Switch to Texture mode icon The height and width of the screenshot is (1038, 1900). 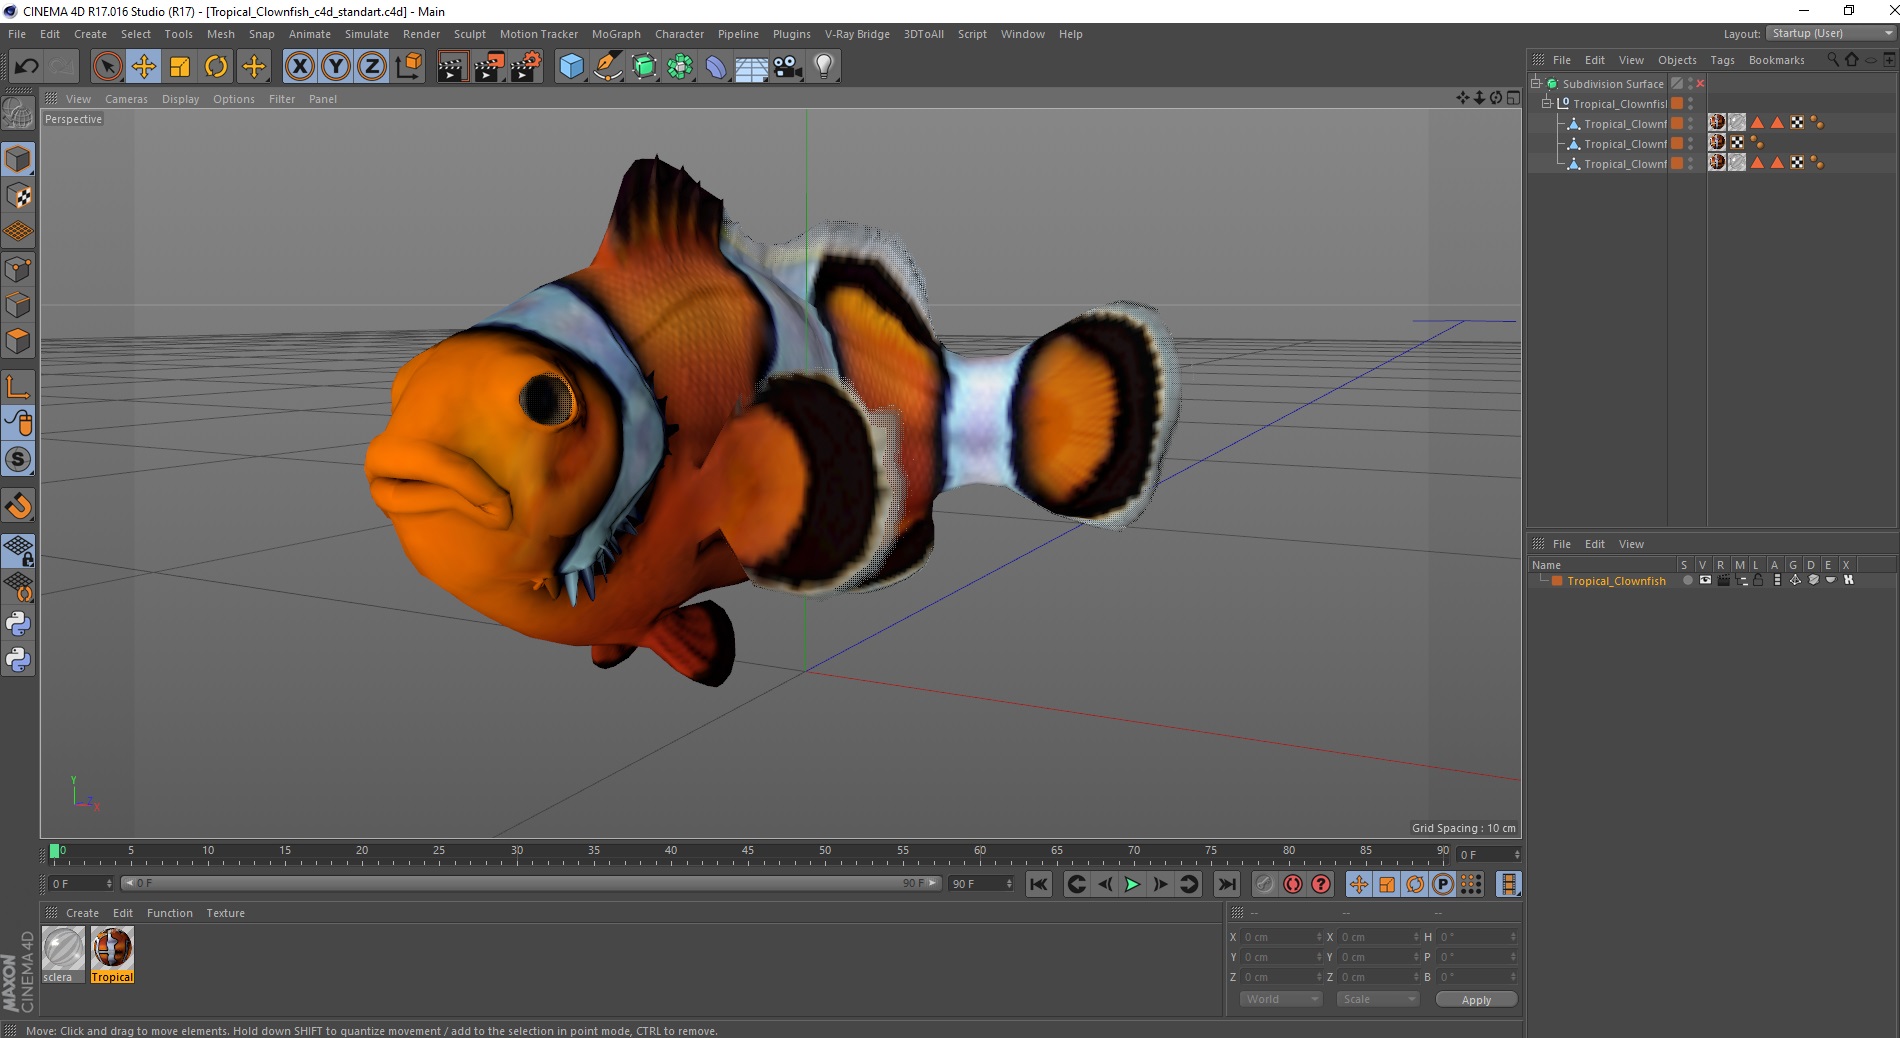coord(18,196)
